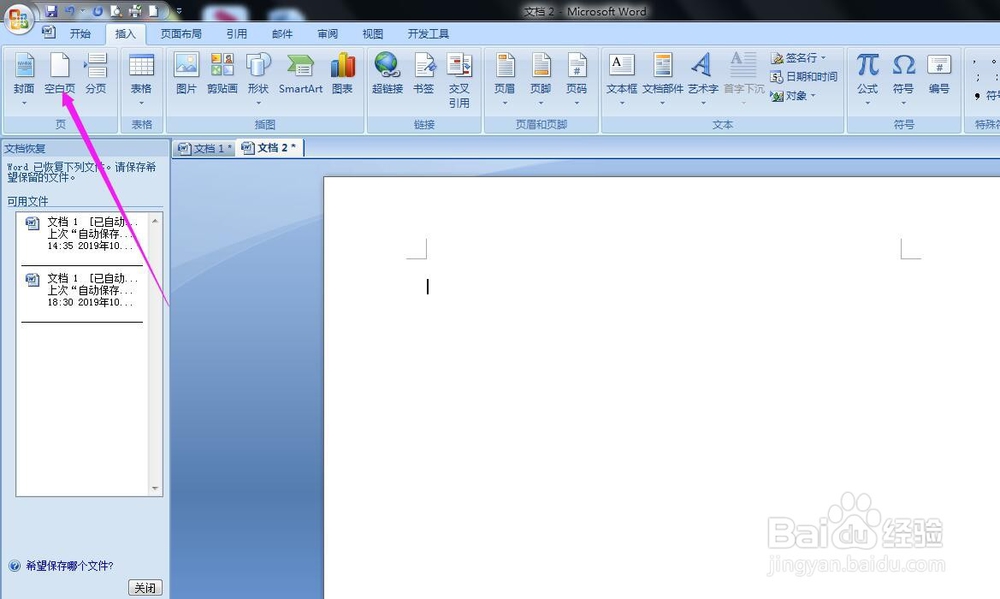The width and height of the screenshot is (1000, 599).
Task: Switch to the 视图 tab
Action: (373, 34)
